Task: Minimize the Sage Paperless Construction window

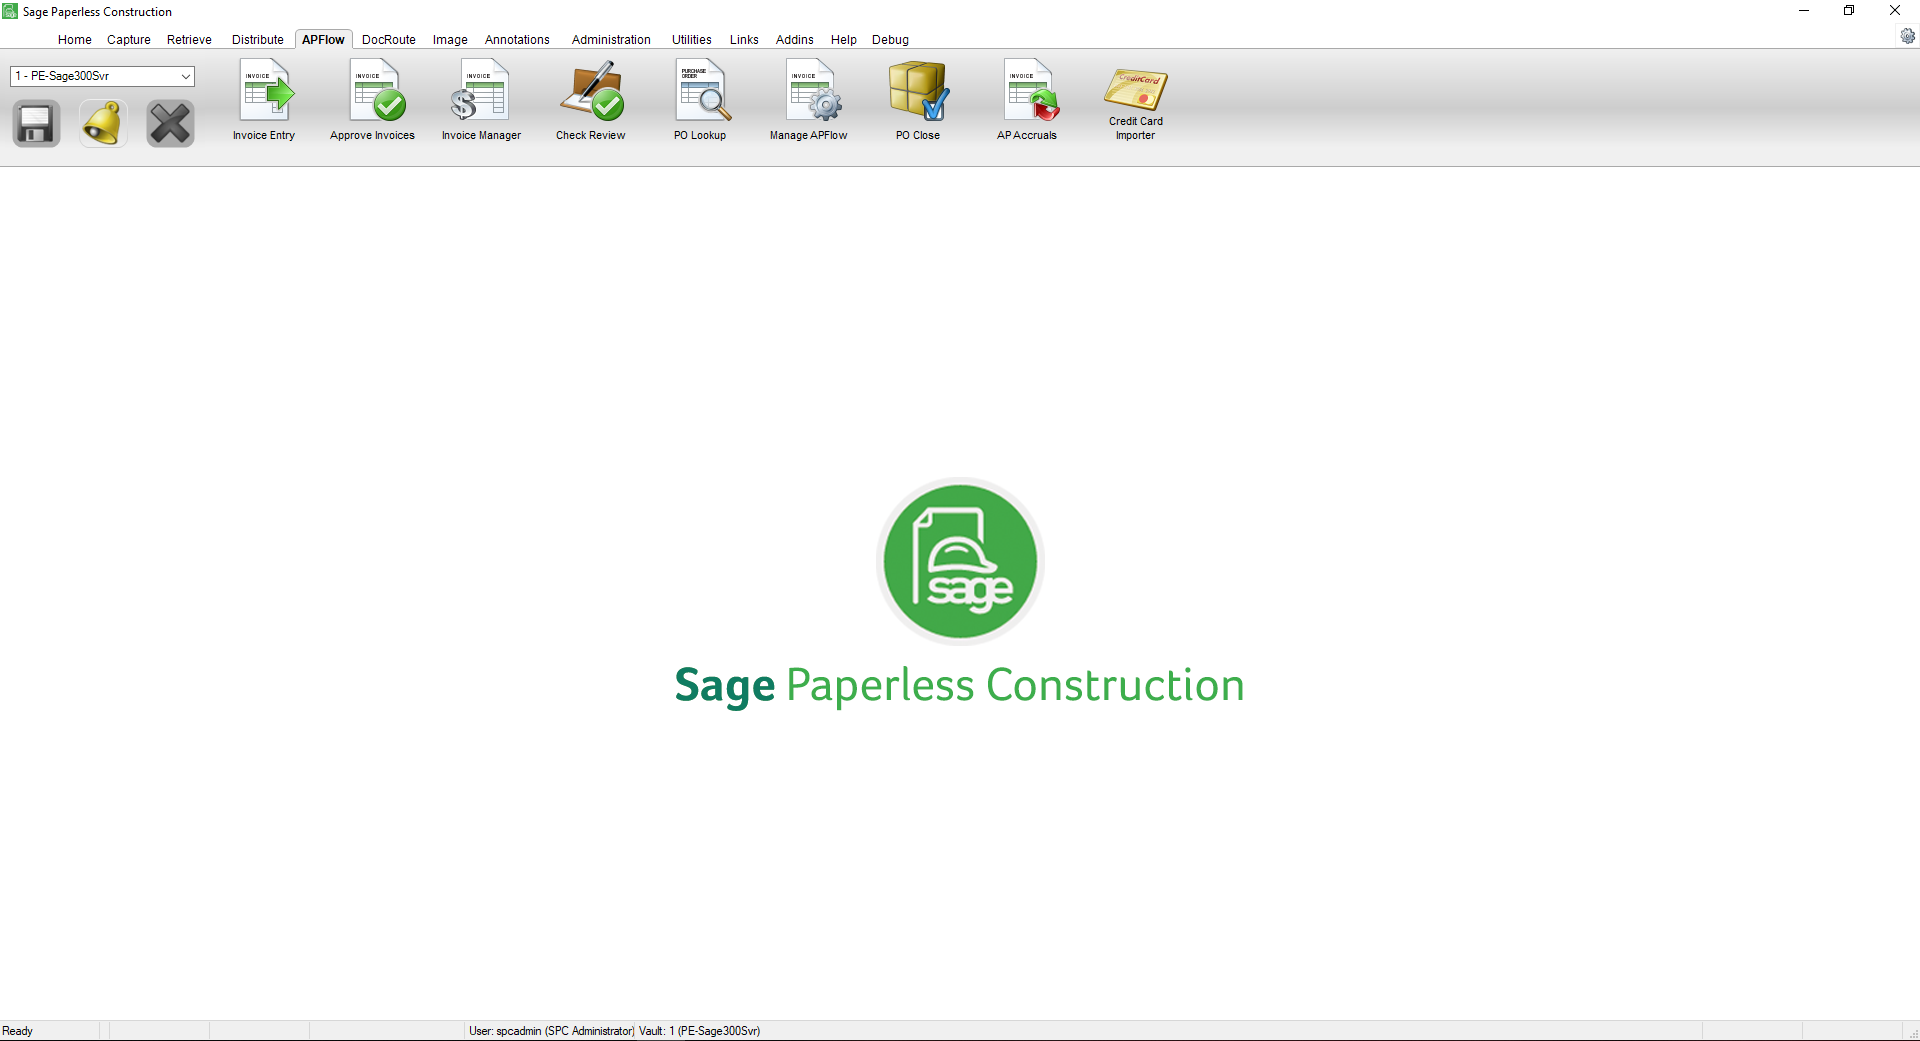Action: (1804, 11)
